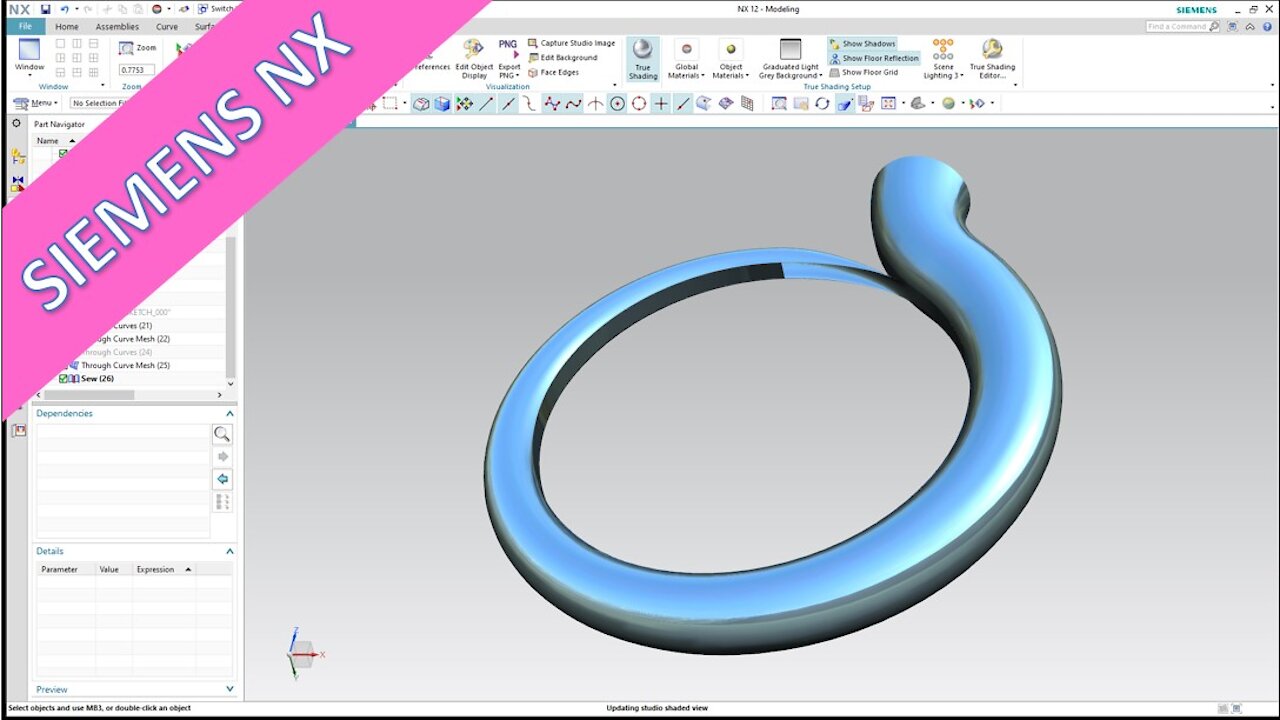Image resolution: width=1280 pixels, height=720 pixels.
Task: Toggle Show Floor Grid
Action: (863, 72)
